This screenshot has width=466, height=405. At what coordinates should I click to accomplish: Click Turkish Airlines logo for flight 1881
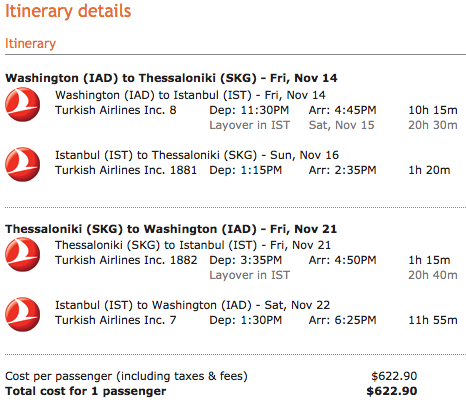tap(23, 164)
